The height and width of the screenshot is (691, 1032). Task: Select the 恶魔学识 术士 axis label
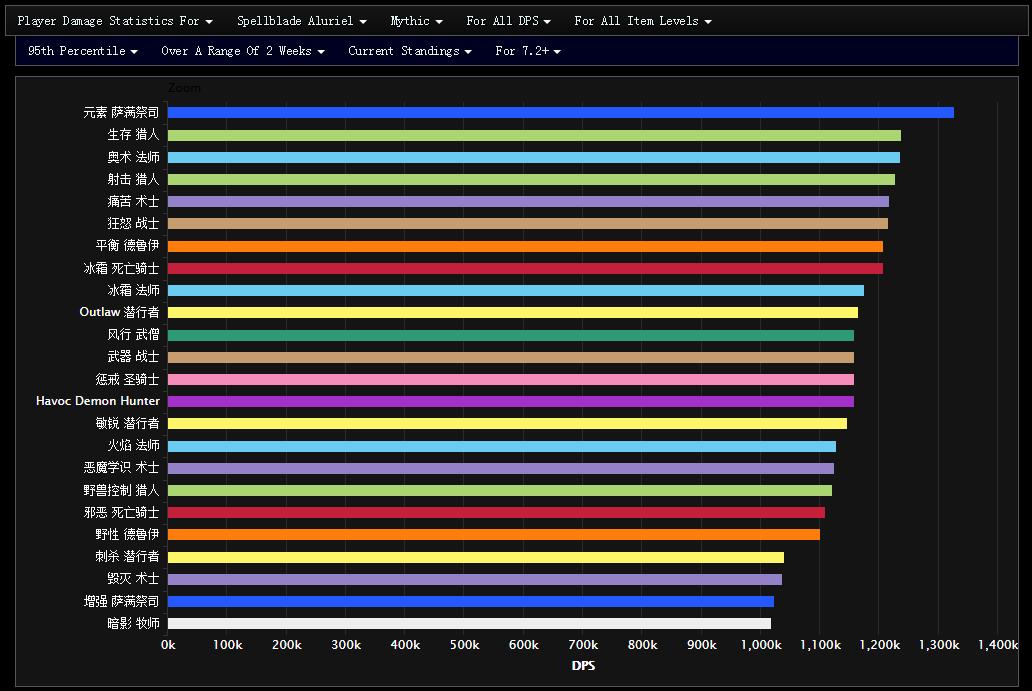pyautogui.click(x=121, y=469)
